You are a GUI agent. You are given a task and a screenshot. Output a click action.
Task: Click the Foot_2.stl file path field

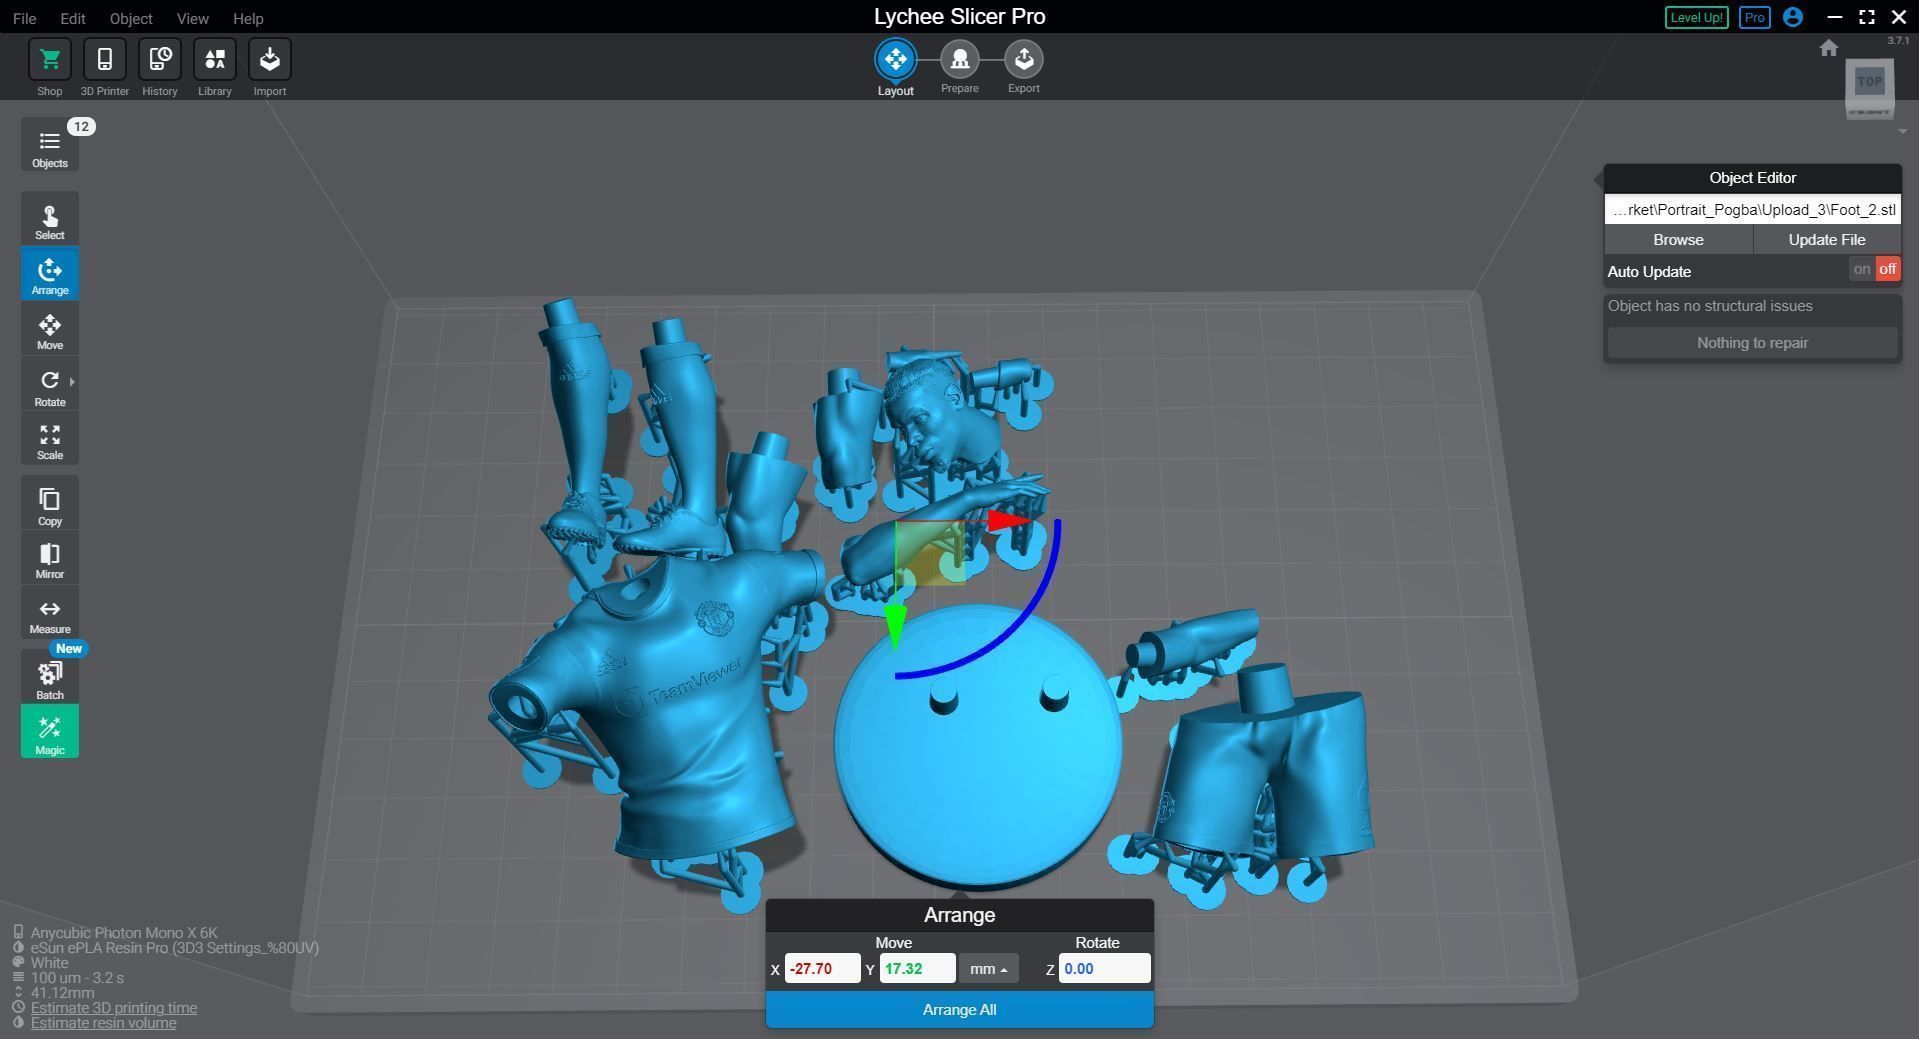coord(1752,209)
